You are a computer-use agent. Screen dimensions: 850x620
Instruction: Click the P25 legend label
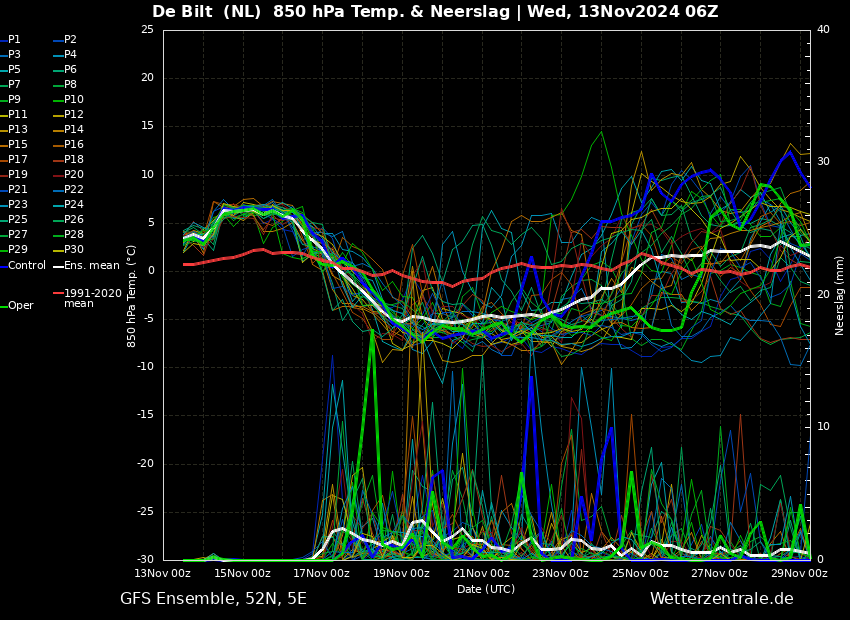pos(18,220)
